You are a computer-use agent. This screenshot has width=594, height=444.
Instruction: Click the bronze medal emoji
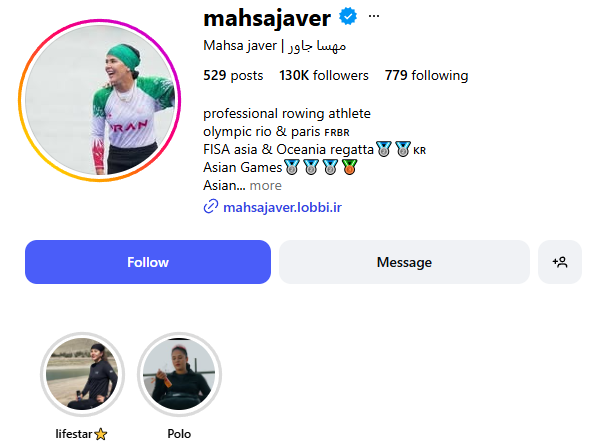point(349,167)
